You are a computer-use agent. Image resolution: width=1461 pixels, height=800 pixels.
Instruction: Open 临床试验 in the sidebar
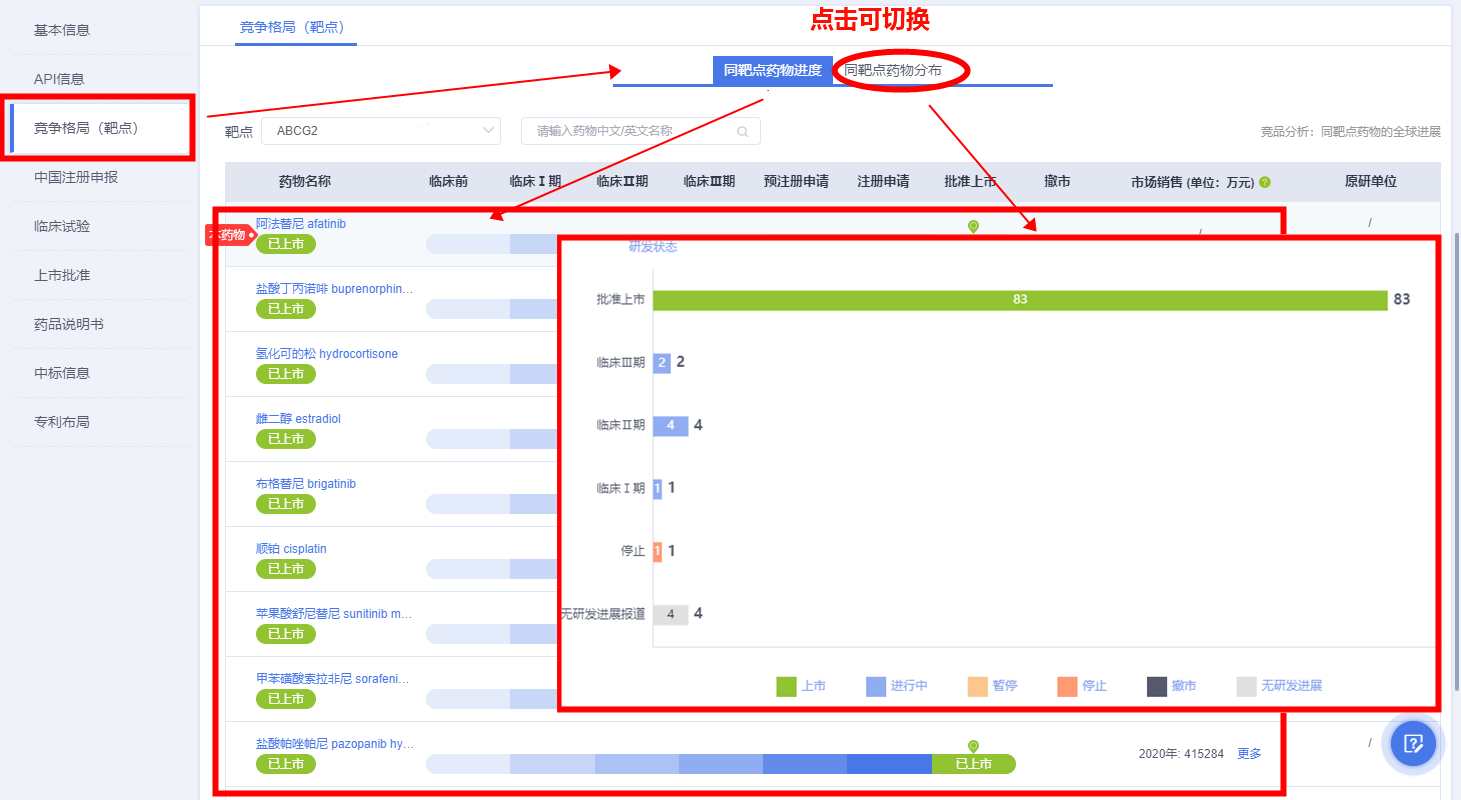(x=62, y=226)
